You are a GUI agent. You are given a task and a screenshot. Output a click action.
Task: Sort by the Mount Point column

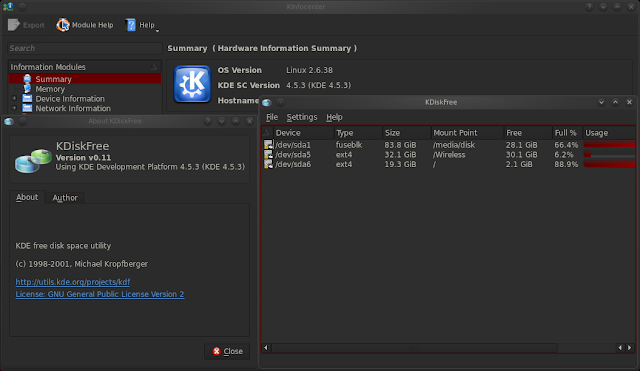coord(467,133)
